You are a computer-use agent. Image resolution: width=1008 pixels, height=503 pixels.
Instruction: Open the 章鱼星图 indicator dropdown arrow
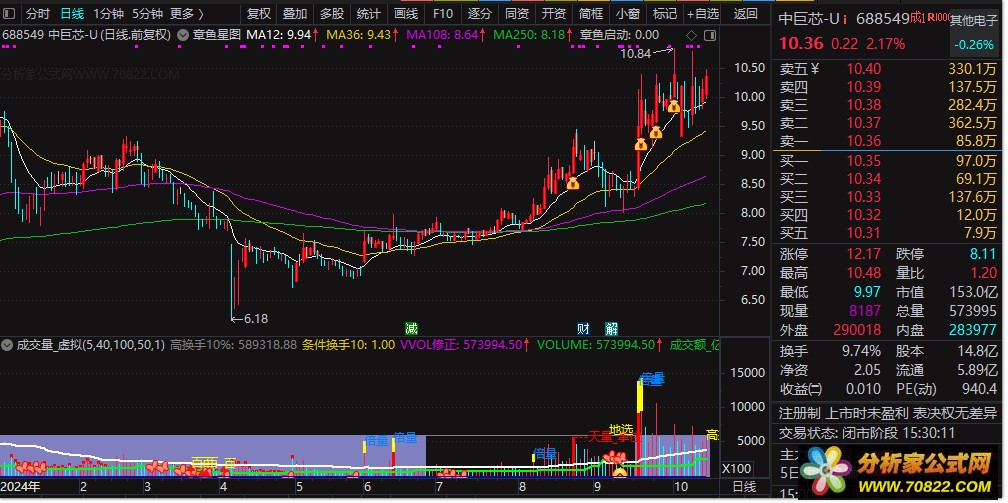181,35
